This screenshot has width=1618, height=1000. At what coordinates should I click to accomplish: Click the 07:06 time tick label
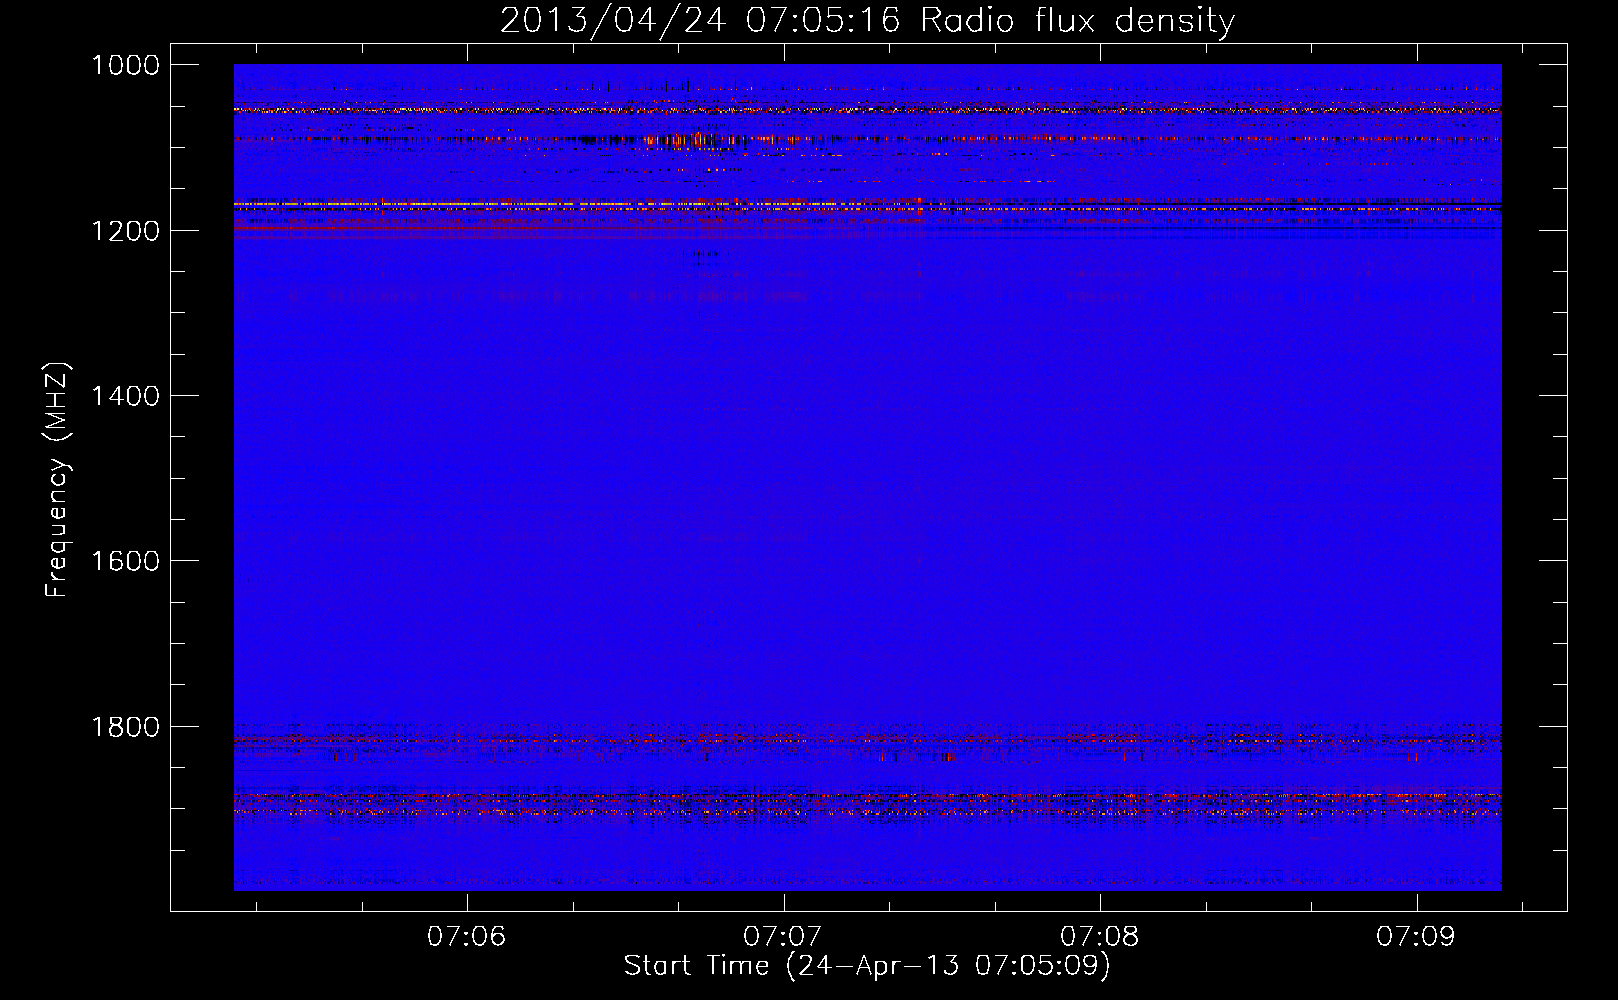(467, 937)
